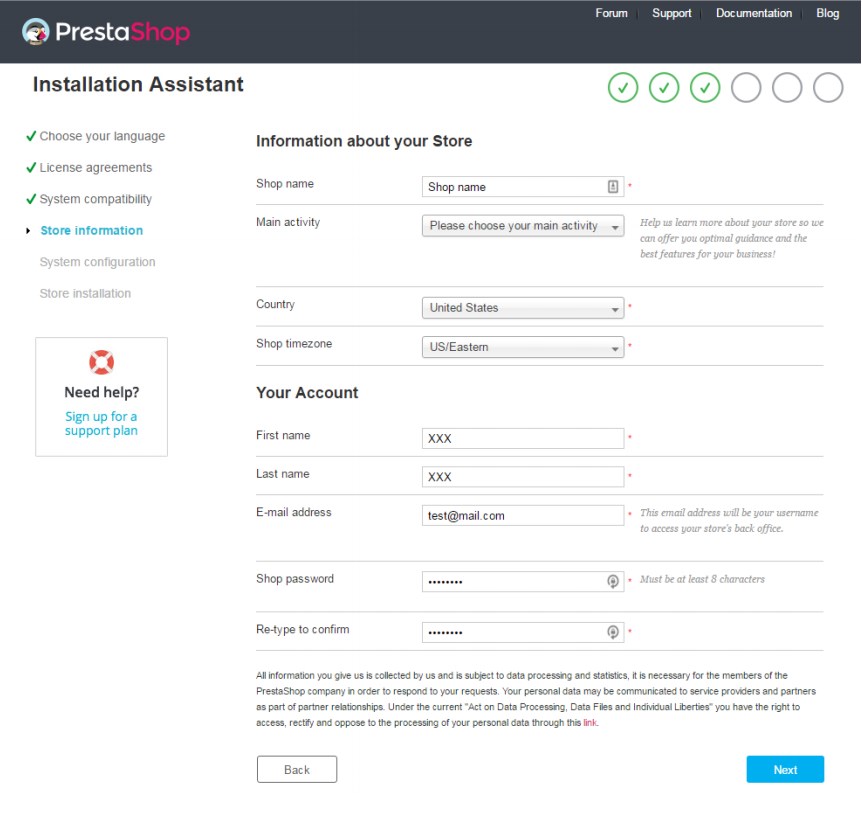Focus the E-mail address field

pos(523,516)
